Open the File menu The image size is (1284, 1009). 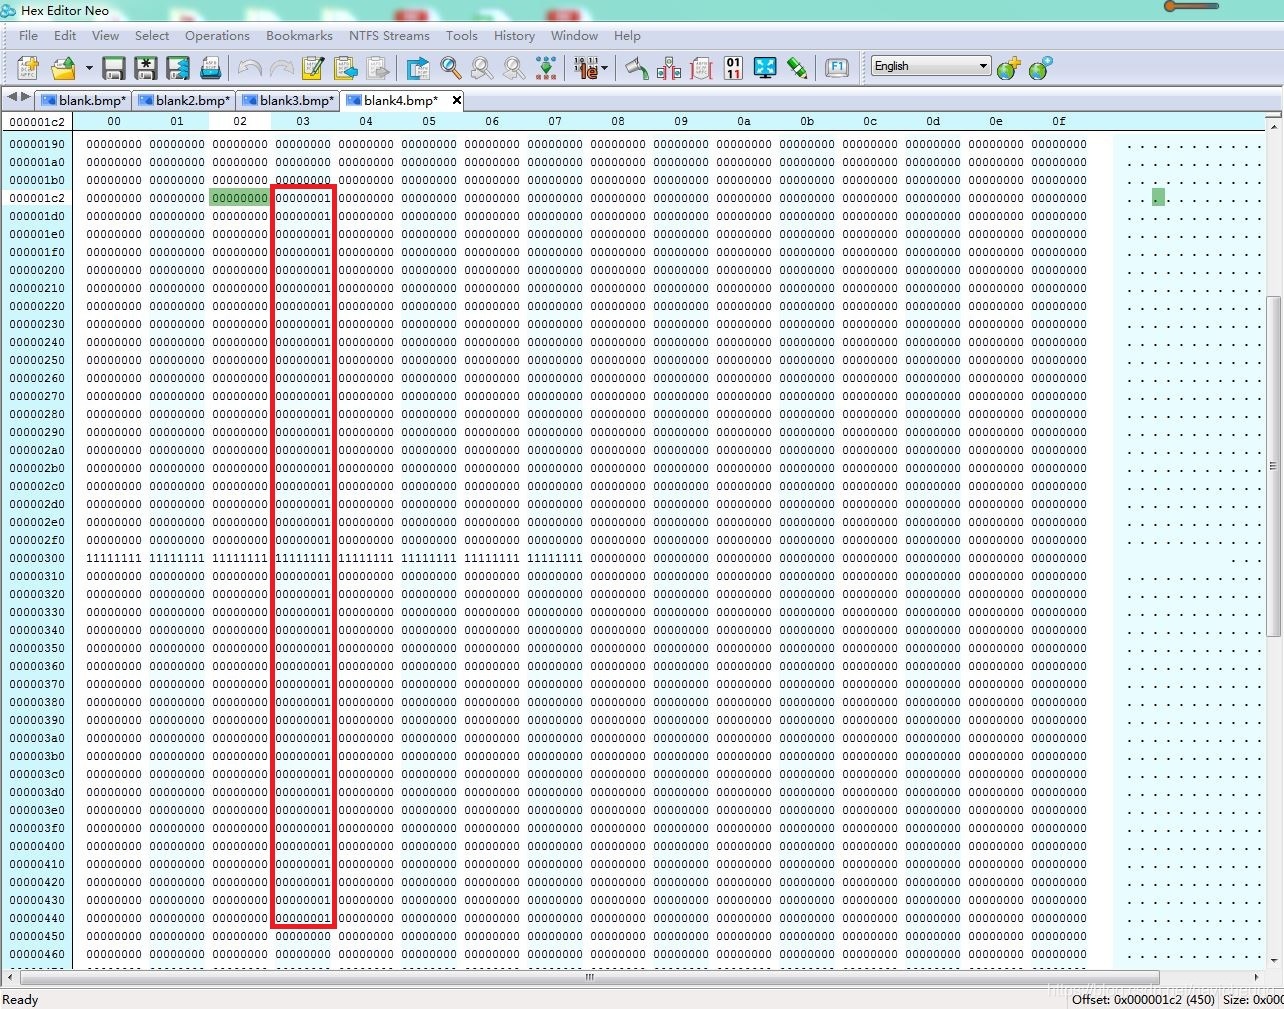[28, 35]
